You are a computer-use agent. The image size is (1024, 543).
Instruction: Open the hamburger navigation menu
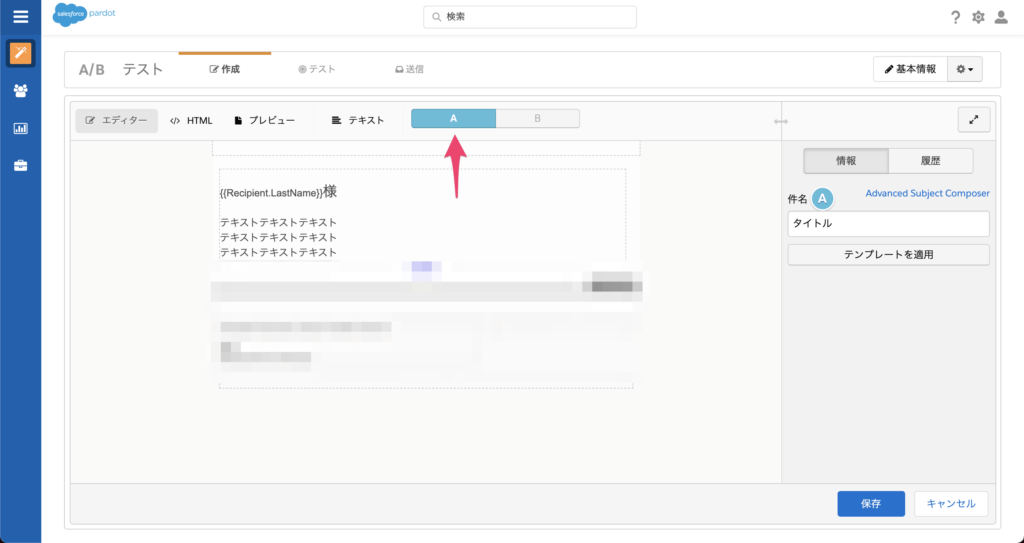pos(20,16)
